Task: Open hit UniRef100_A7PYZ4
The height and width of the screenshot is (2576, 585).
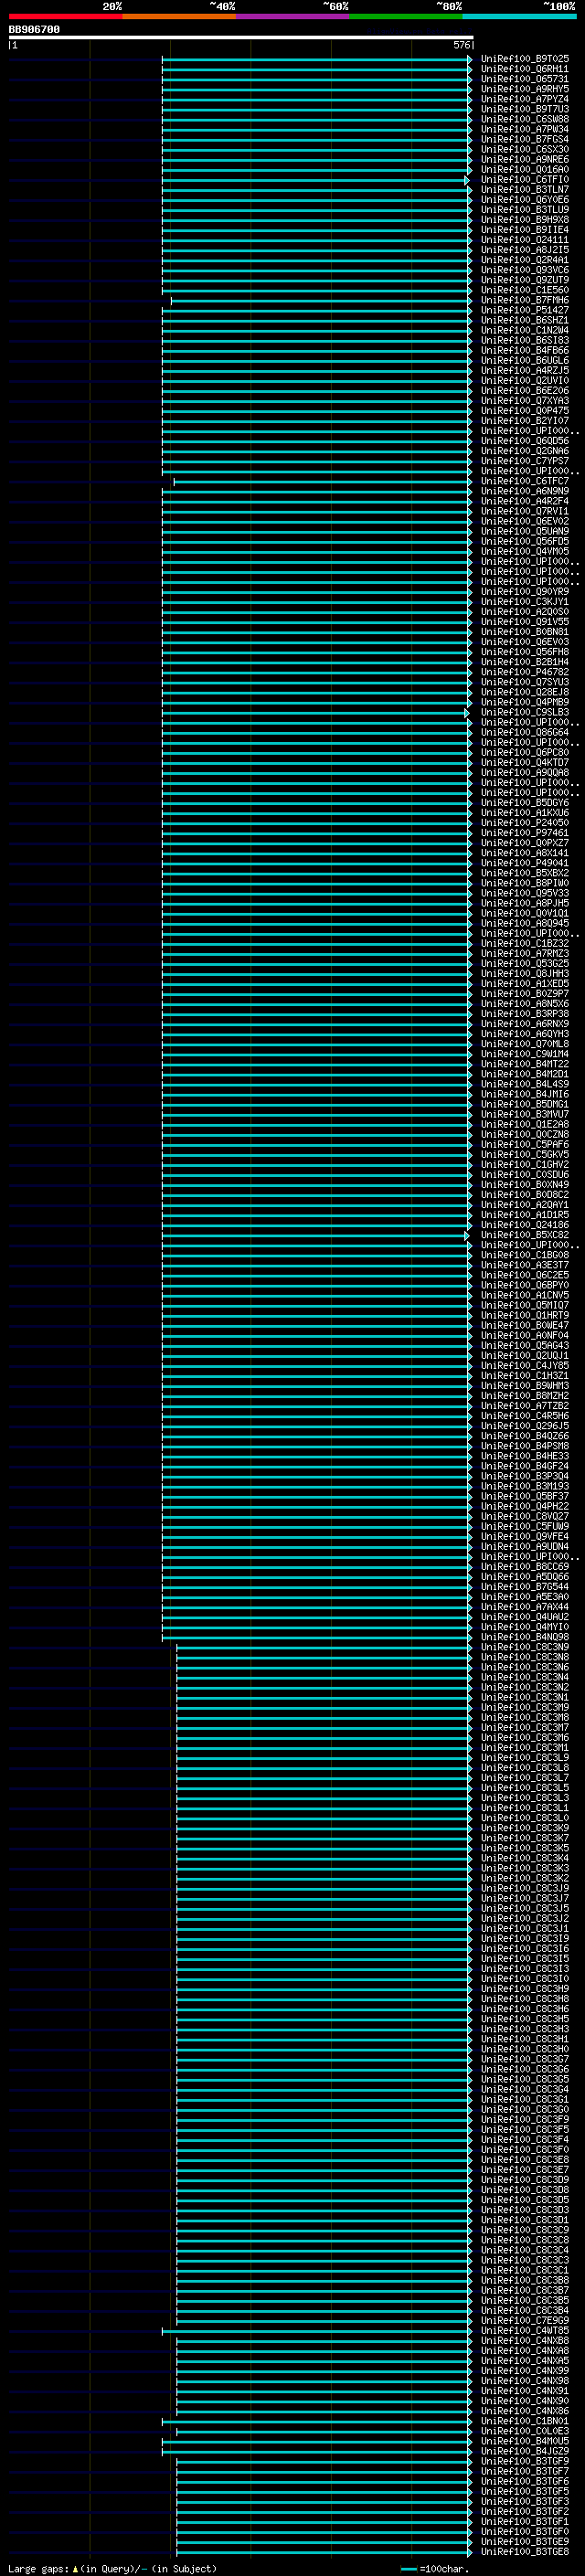Action: pos(524,99)
